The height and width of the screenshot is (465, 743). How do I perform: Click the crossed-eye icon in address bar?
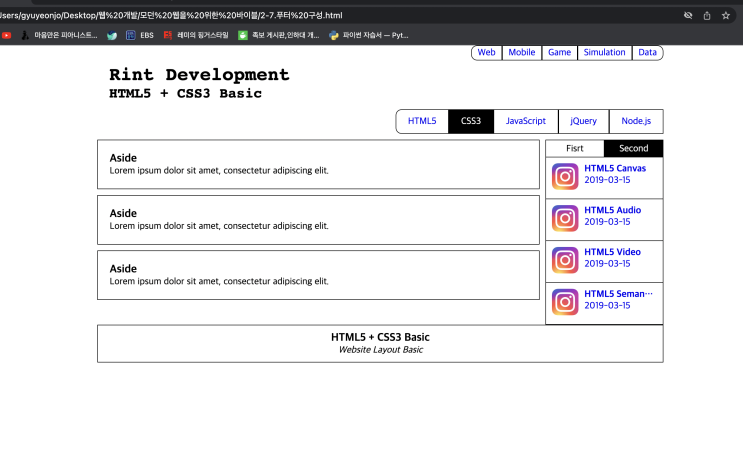688,16
